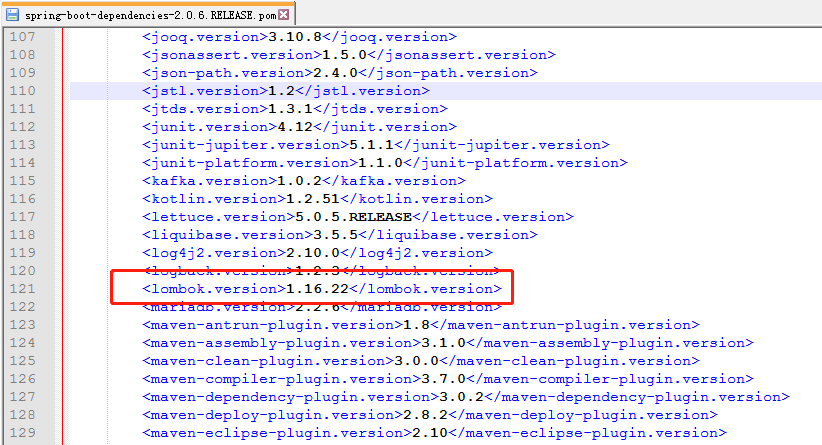This screenshot has height=445, width=822.
Task: Click line number 129 in the gutter
Action: click(x=23, y=433)
